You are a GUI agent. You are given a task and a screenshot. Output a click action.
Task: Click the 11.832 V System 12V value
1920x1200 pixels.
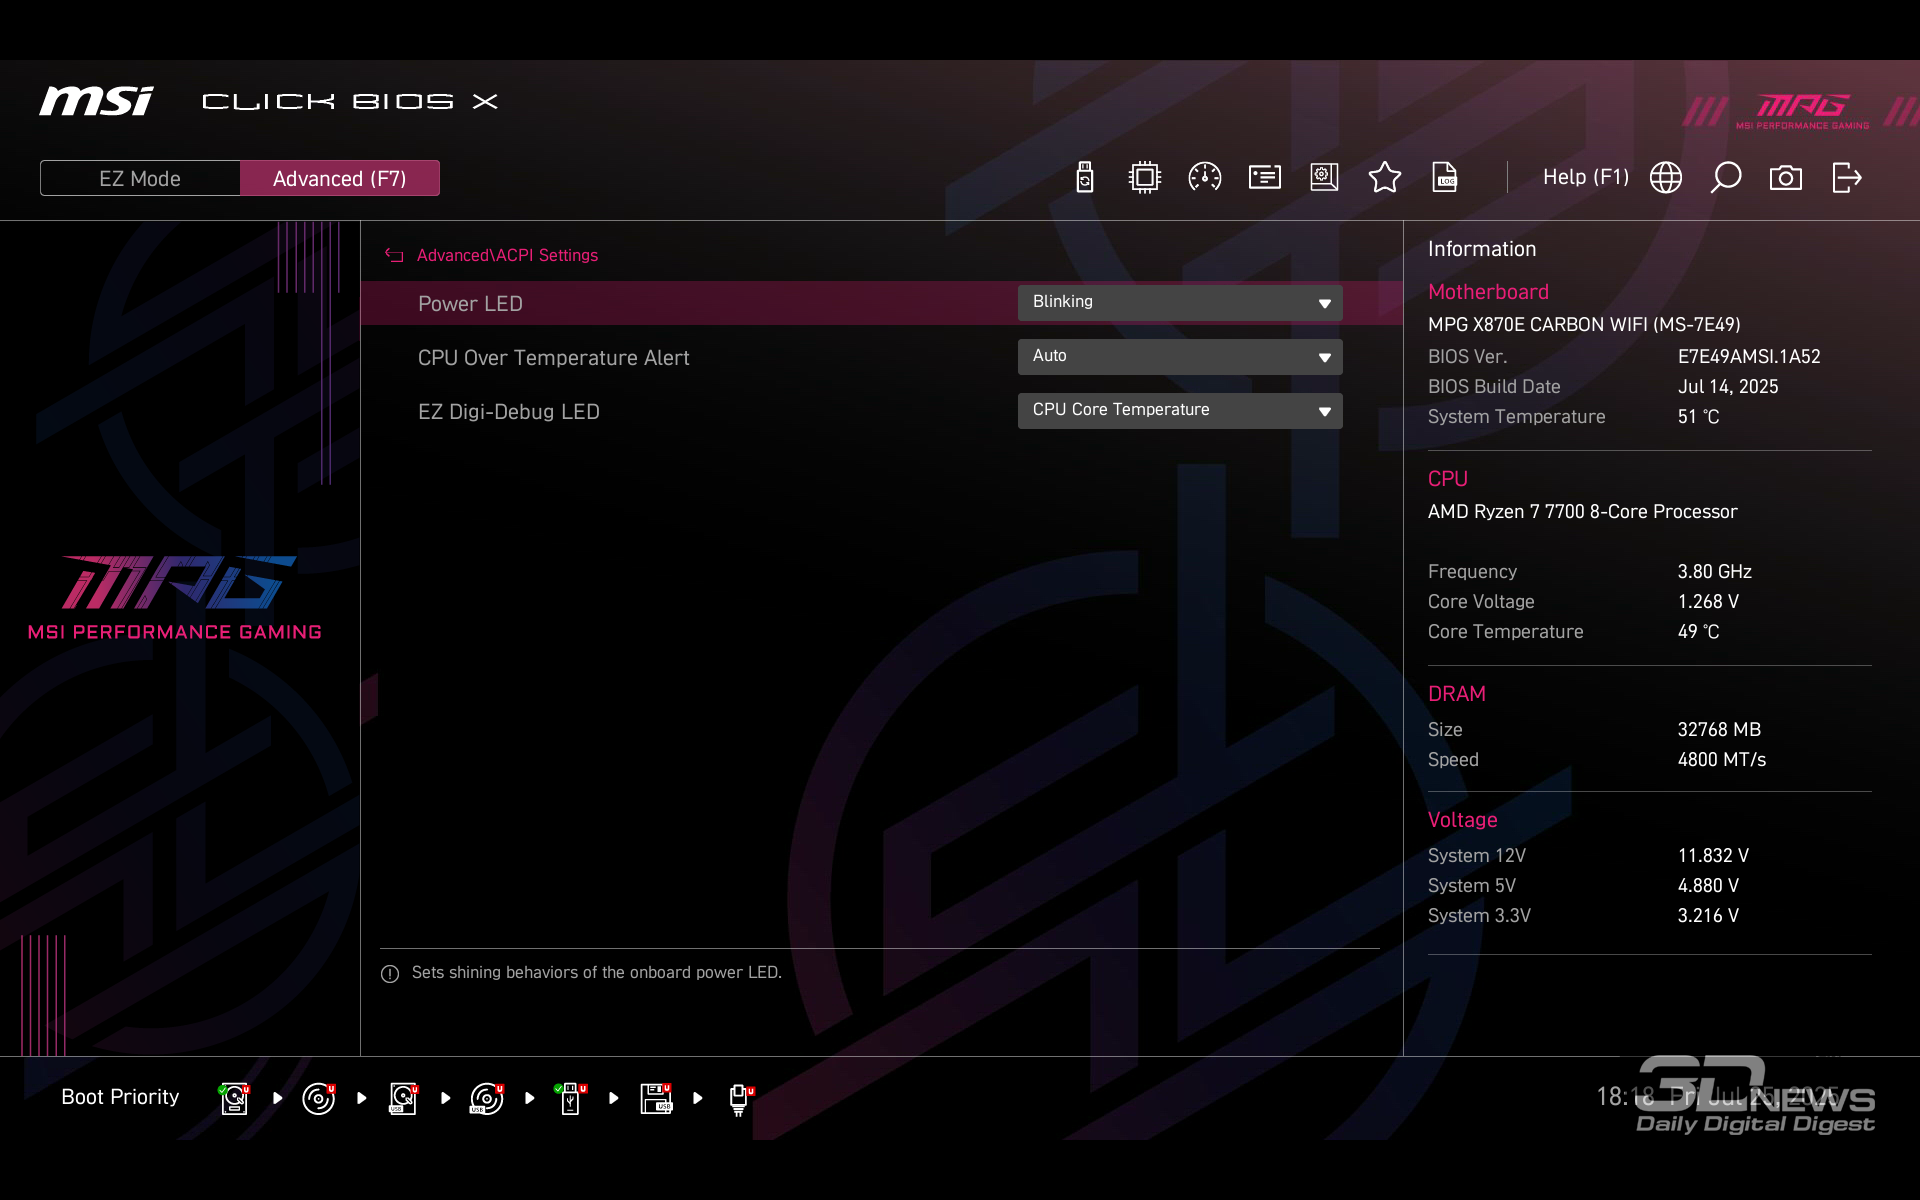(x=1713, y=856)
